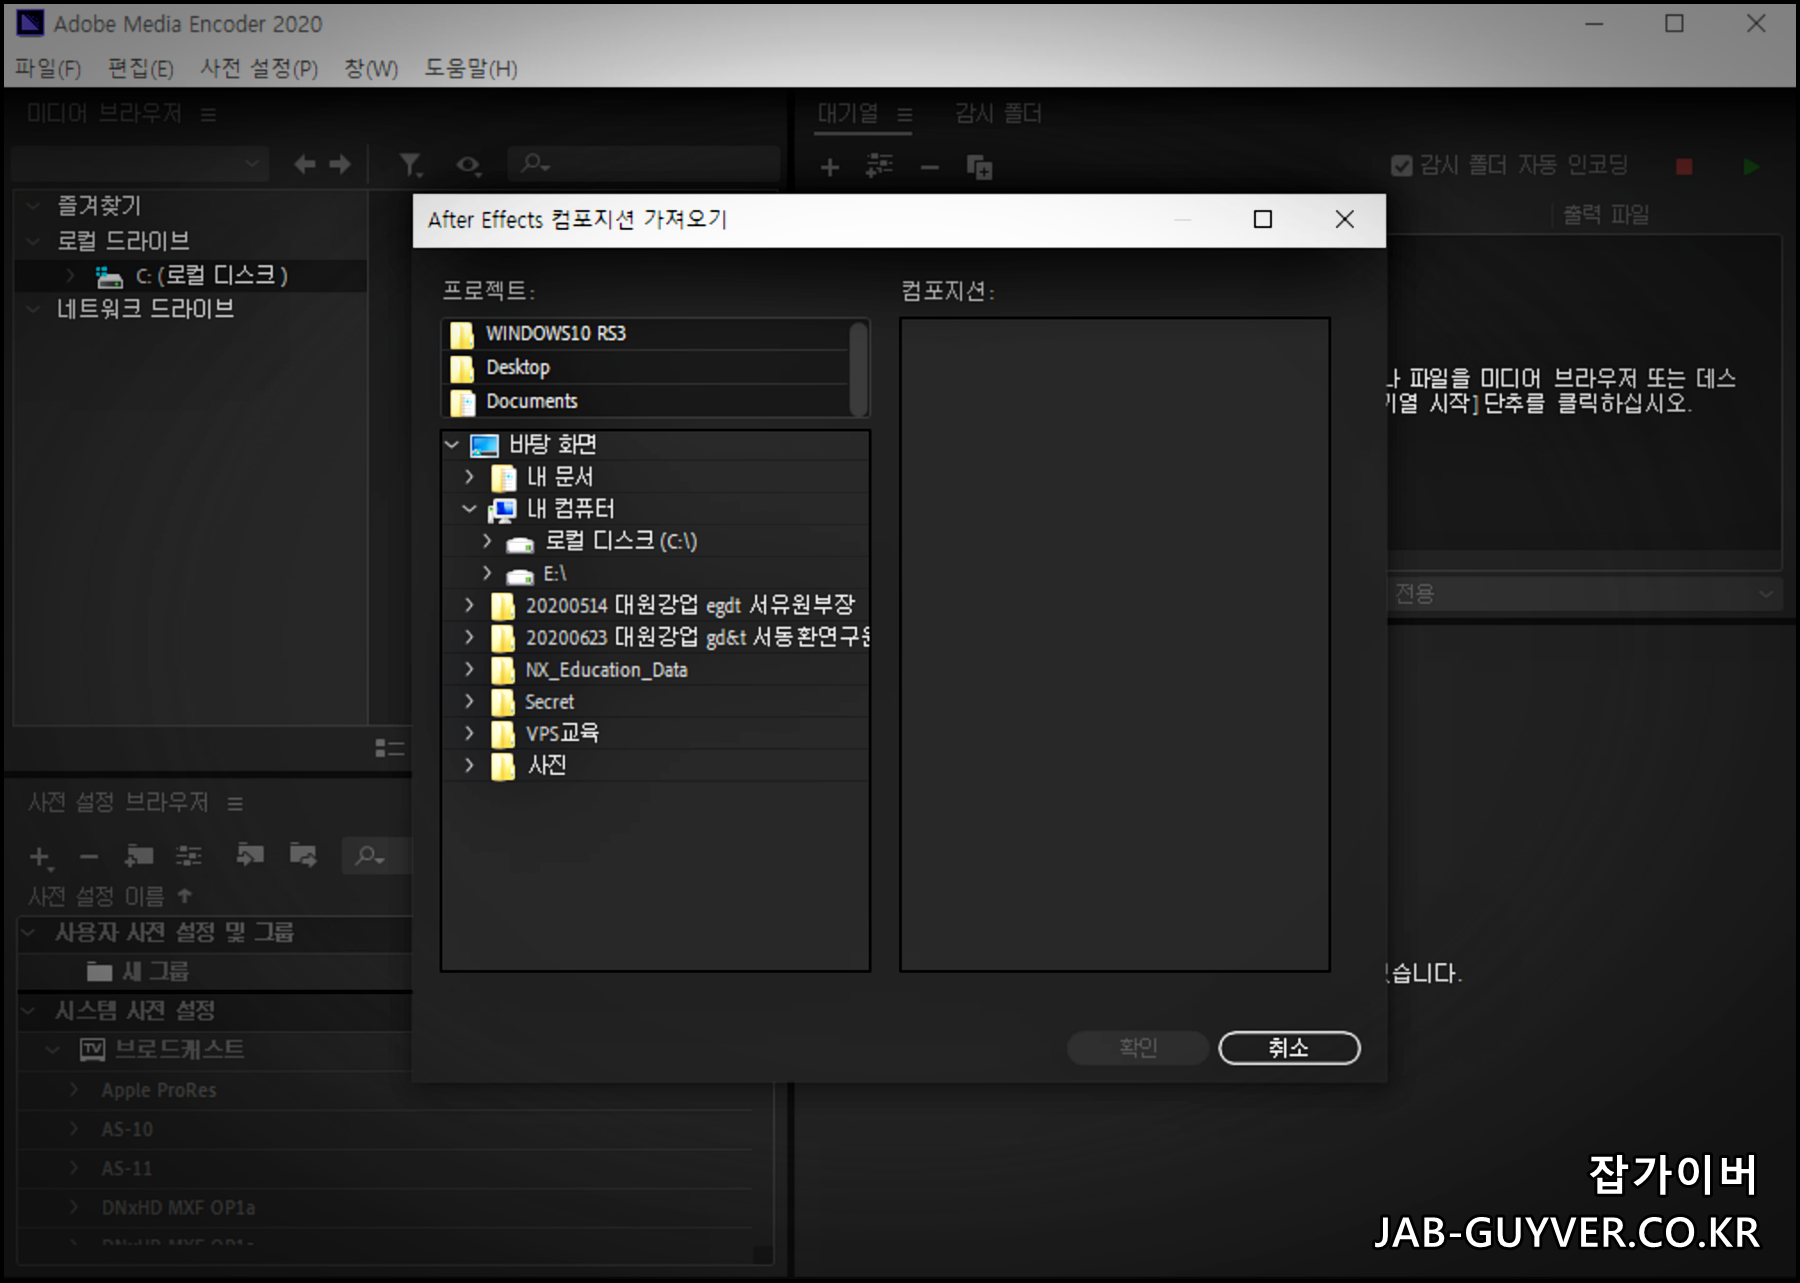Open the 사전 설정 브라우저 panel menu icon

coord(235,804)
